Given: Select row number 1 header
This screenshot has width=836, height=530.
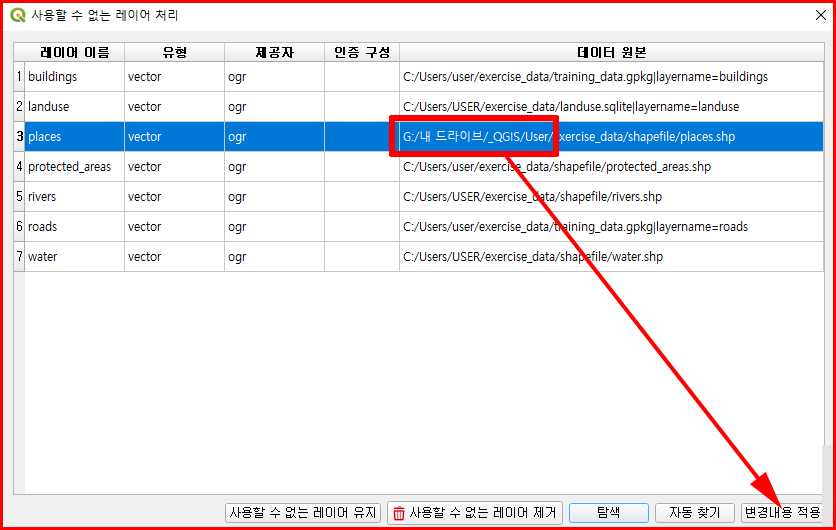Looking at the screenshot, I should coord(19,76).
